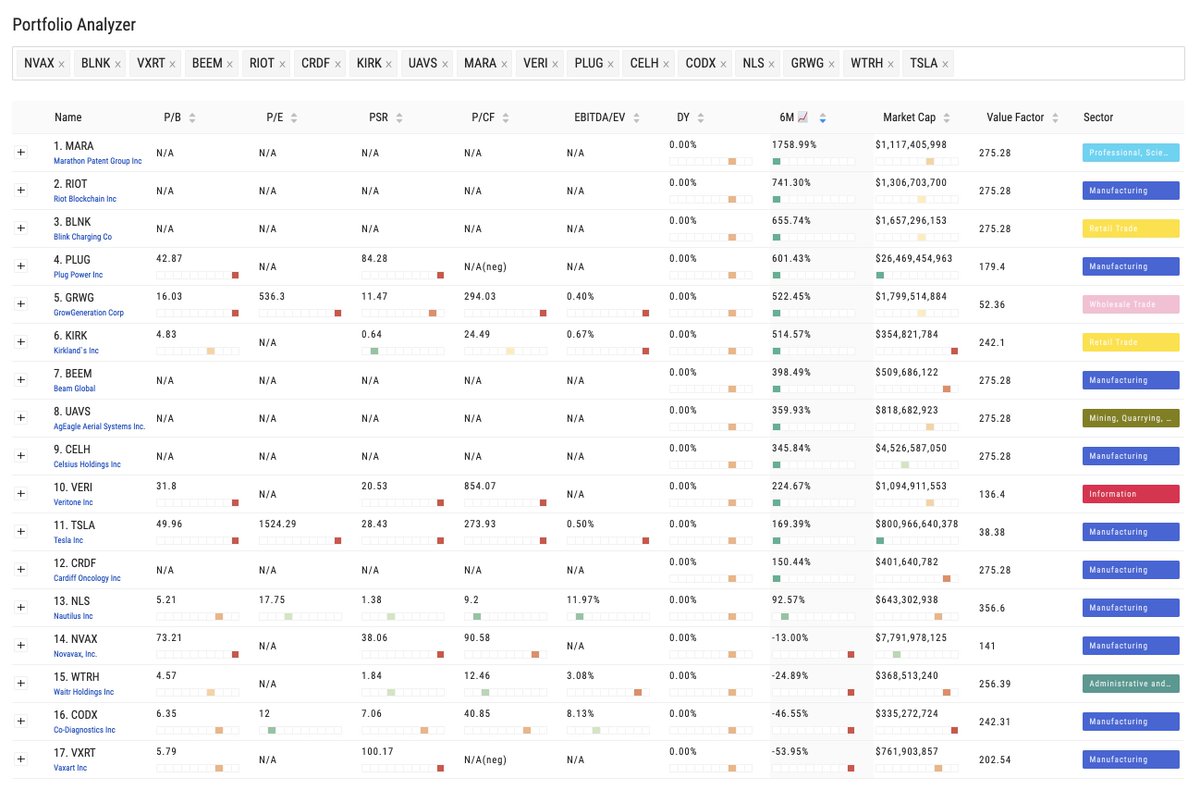
Task: Sort table by Value Factor column
Action: coord(1055,118)
